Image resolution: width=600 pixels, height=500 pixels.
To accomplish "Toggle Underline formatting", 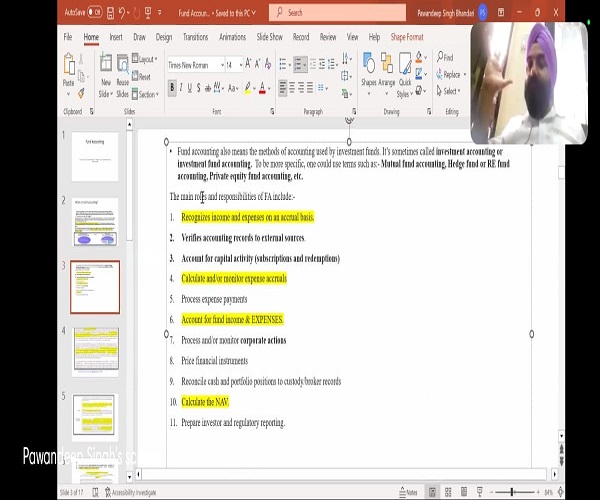I will (x=190, y=88).
